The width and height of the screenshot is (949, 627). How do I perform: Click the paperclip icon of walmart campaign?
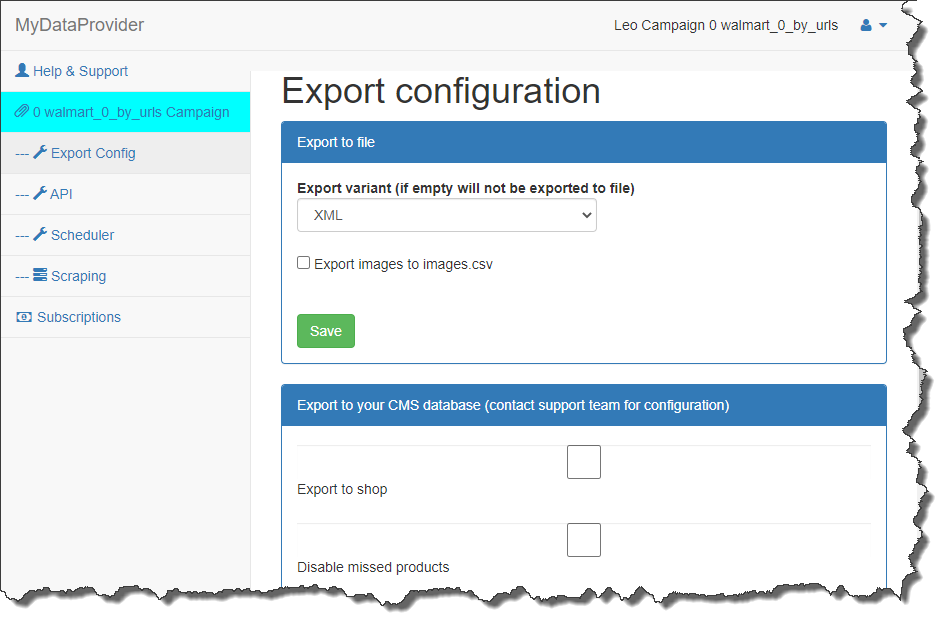coord(22,112)
